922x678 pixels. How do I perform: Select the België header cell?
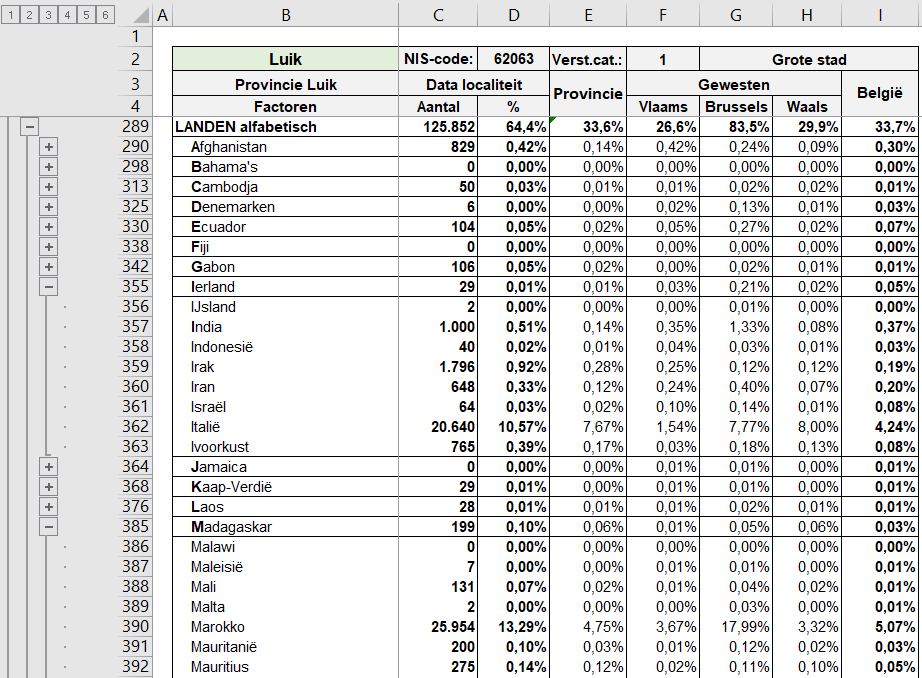click(880, 93)
